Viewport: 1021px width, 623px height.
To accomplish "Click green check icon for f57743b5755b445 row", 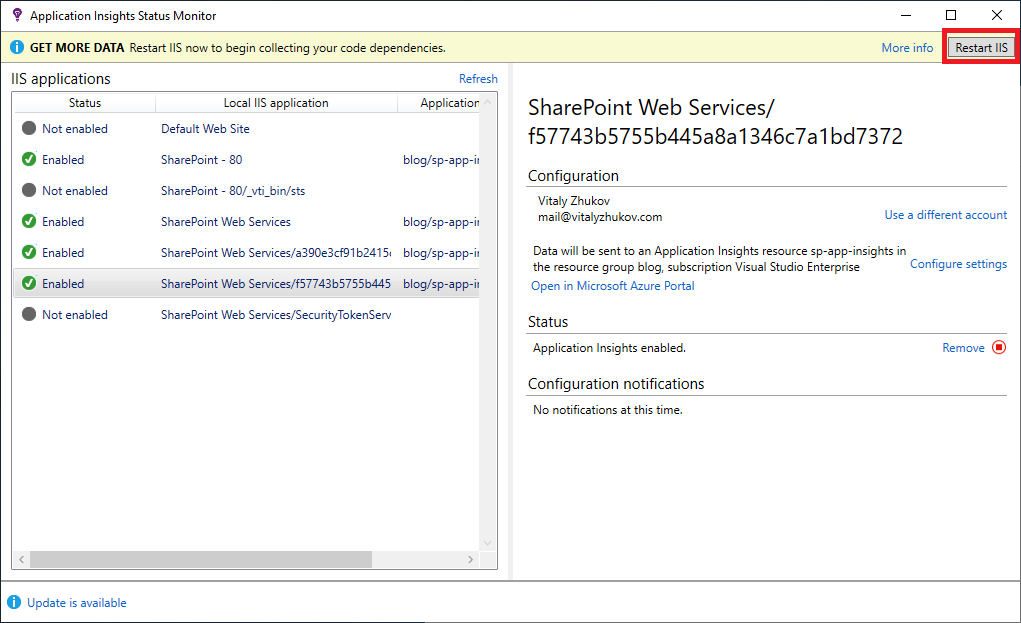I will [29, 283].
